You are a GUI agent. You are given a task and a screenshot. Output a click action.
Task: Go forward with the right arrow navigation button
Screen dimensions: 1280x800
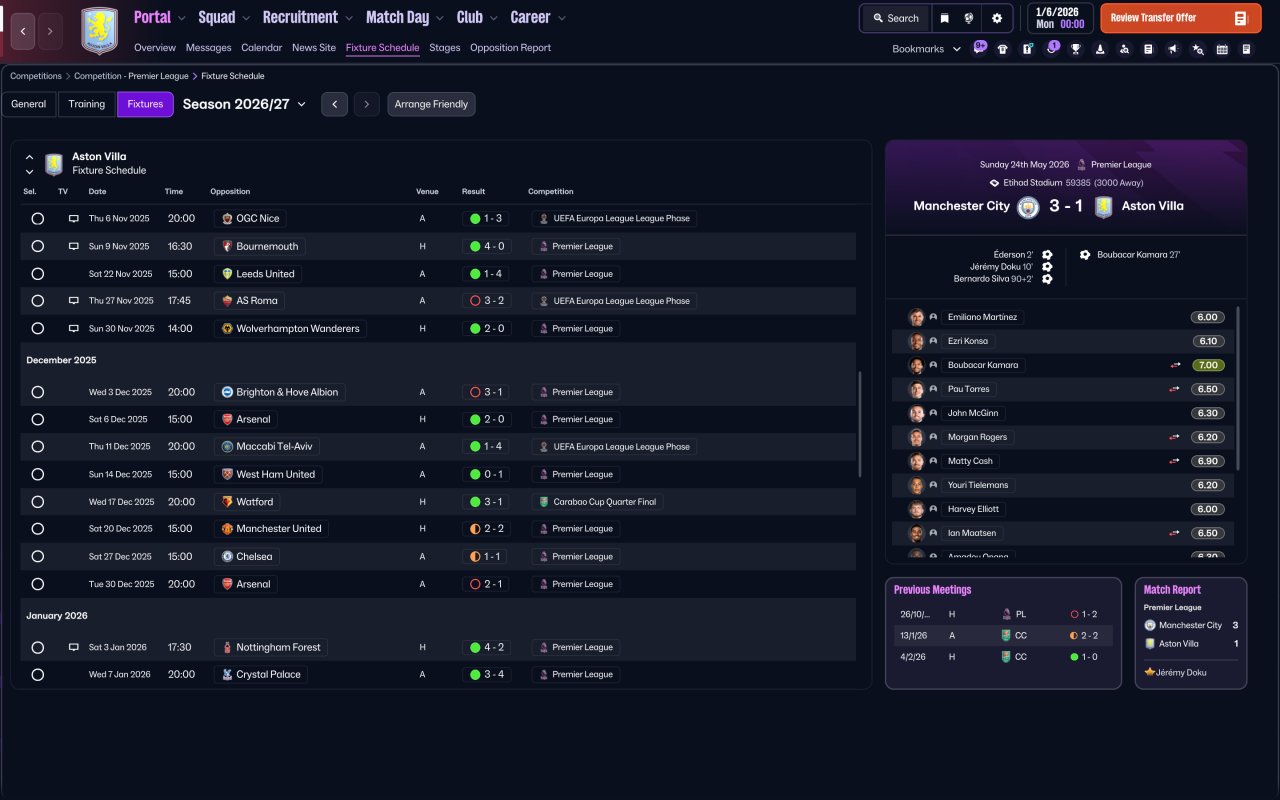(50, 31)
